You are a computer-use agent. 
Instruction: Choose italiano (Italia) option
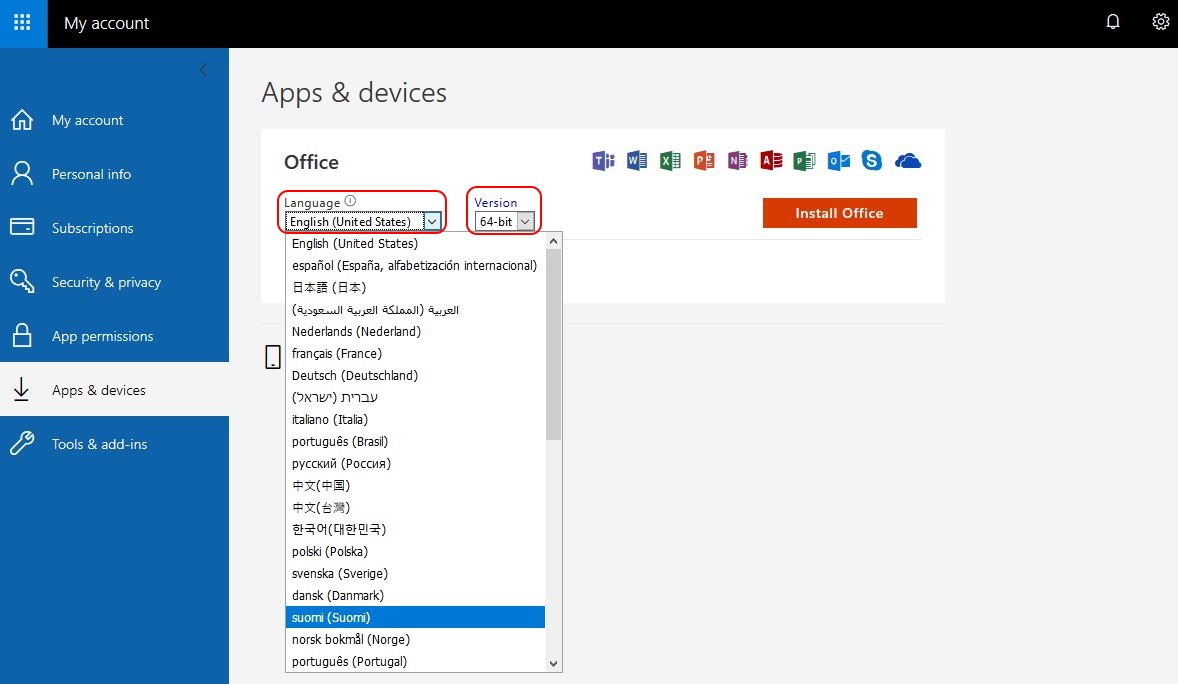click(415, 419)
